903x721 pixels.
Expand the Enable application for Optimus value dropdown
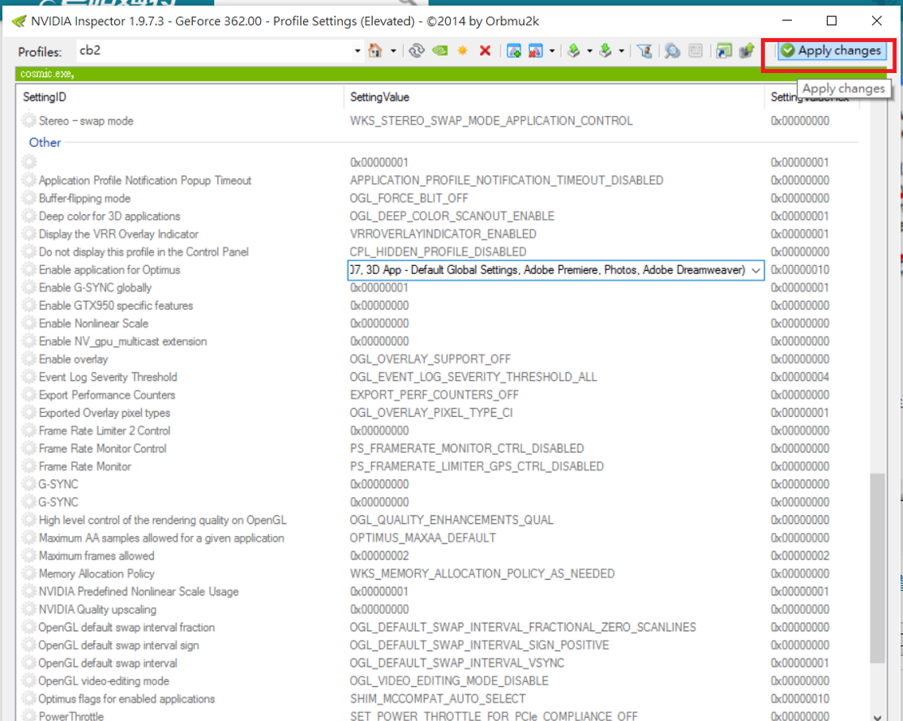coord(756,270)
